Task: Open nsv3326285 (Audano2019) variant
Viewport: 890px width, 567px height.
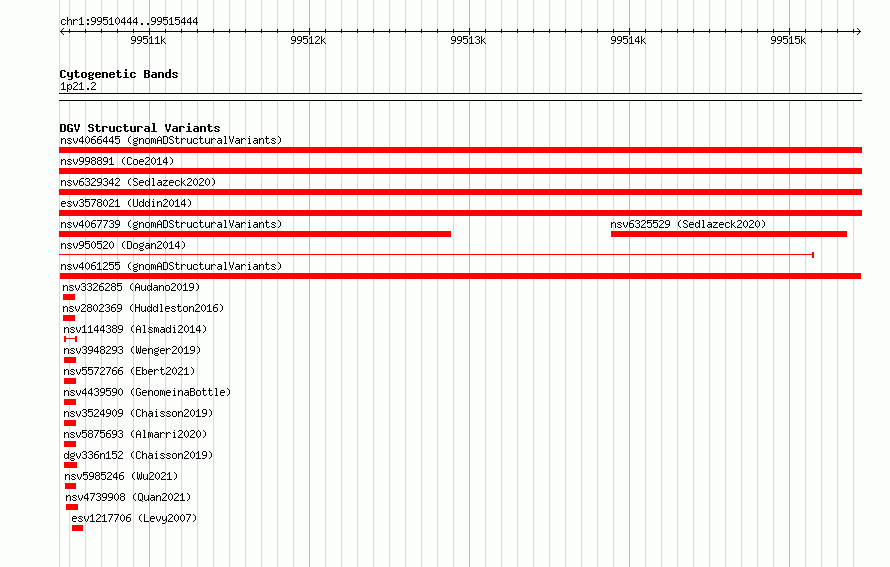Action: 131,287
